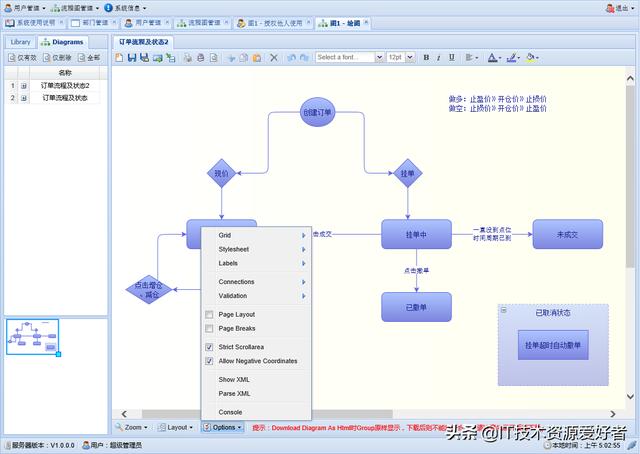Screen dimensions: 640x454
Task: Open the line color pen picker
Action: pyautogui.click(x=513, y=58)
